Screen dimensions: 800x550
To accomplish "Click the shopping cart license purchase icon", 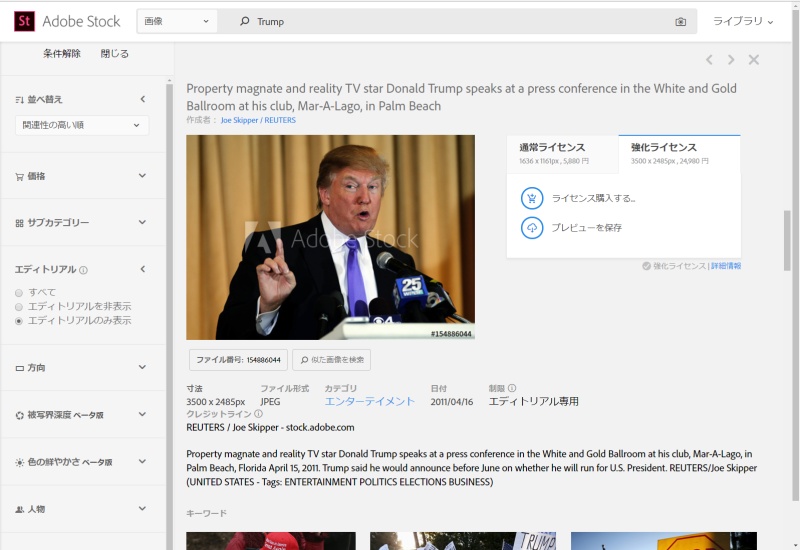I will (532, 198).
